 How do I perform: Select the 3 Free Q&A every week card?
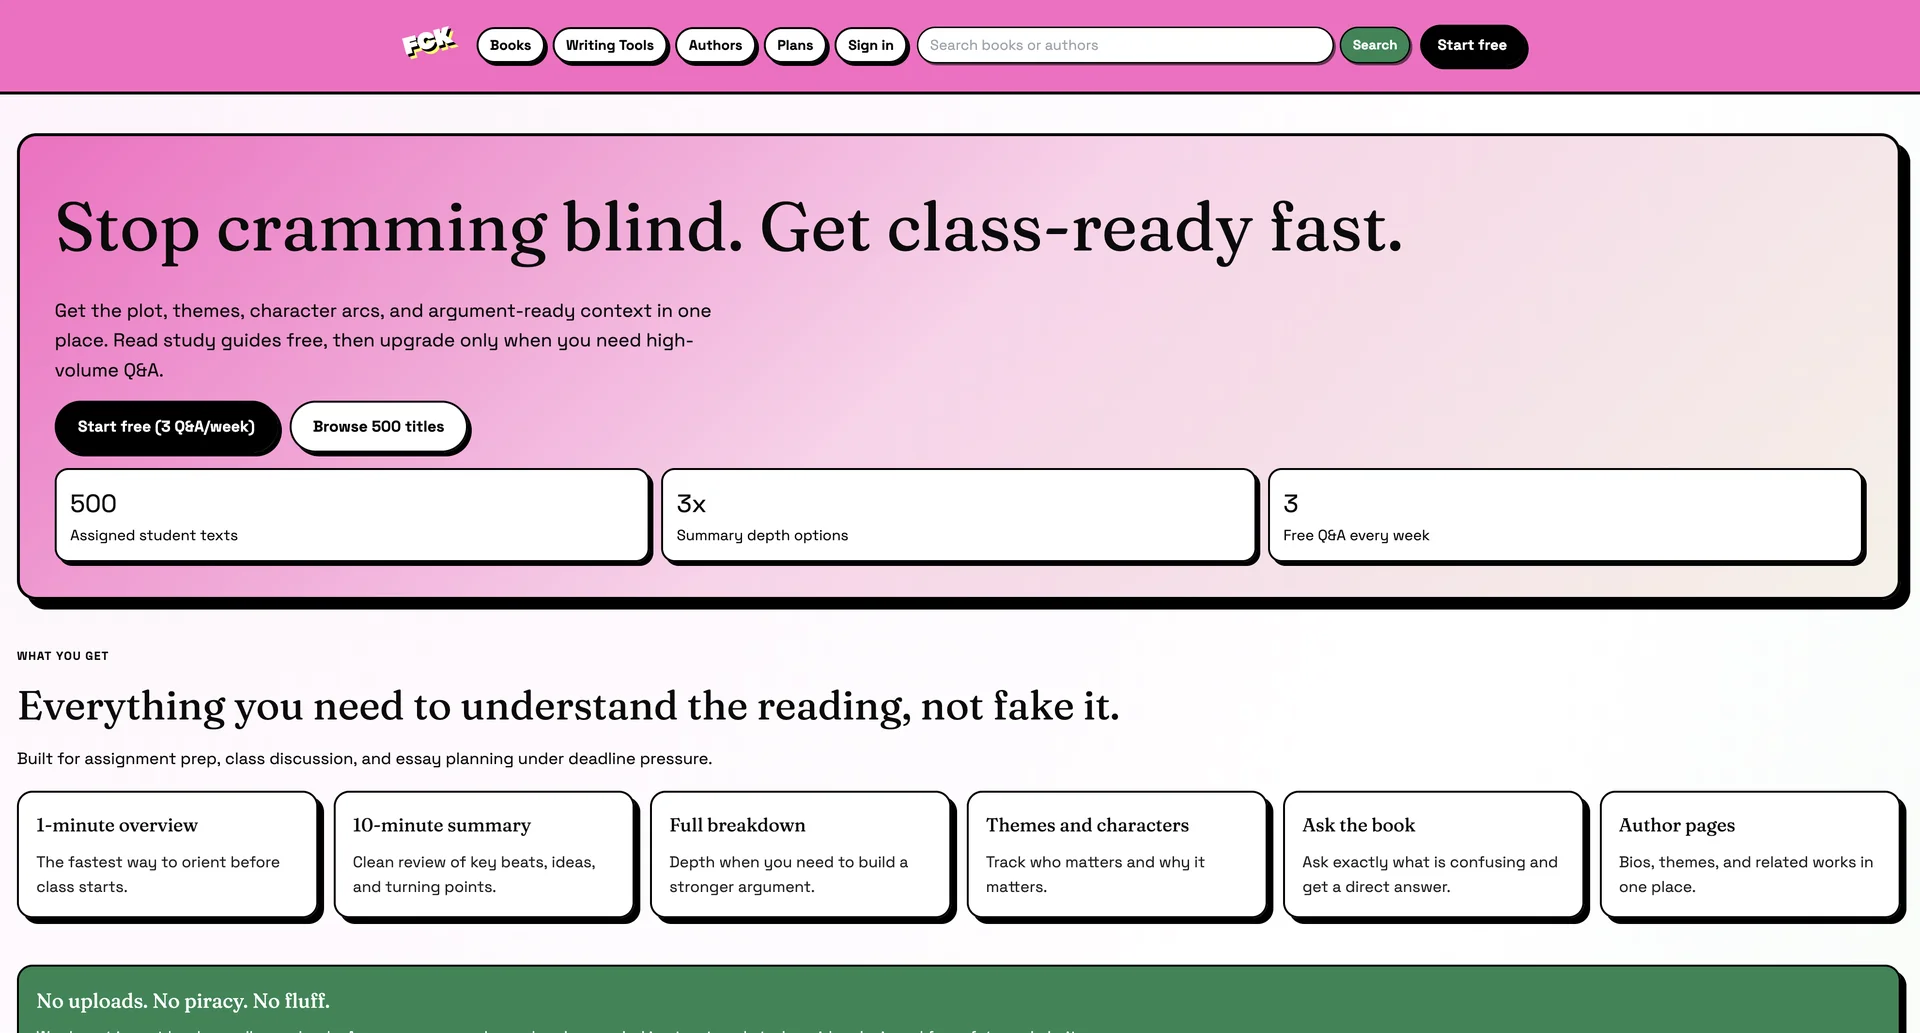click(x=1565, y=515)
